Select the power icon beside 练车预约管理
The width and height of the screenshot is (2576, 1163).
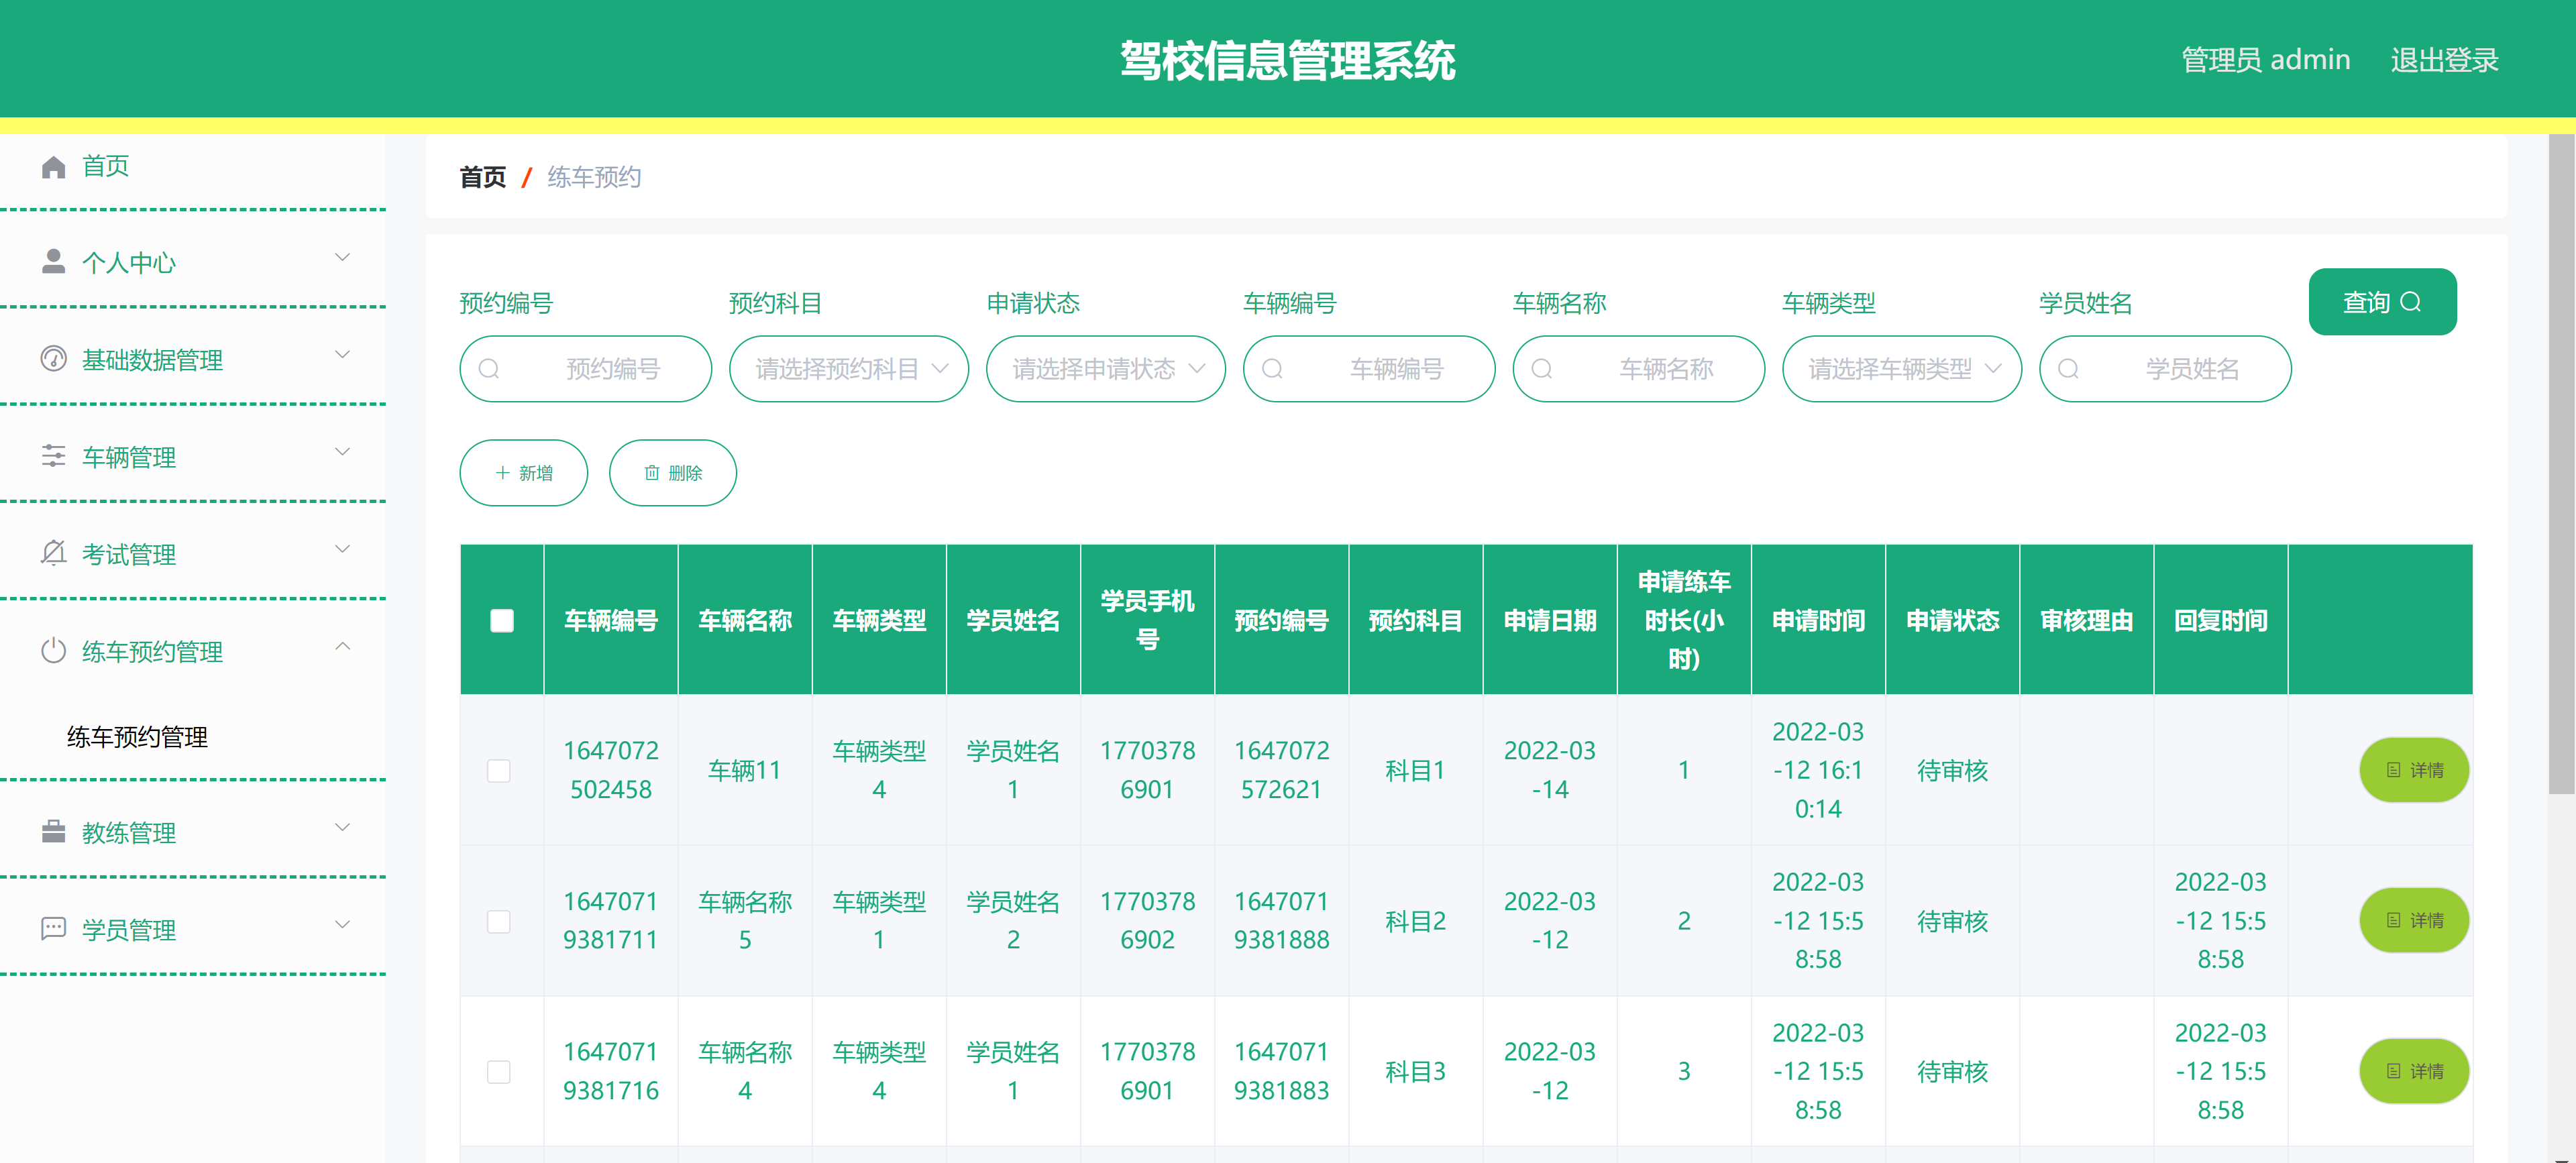[x=53, y=649]
